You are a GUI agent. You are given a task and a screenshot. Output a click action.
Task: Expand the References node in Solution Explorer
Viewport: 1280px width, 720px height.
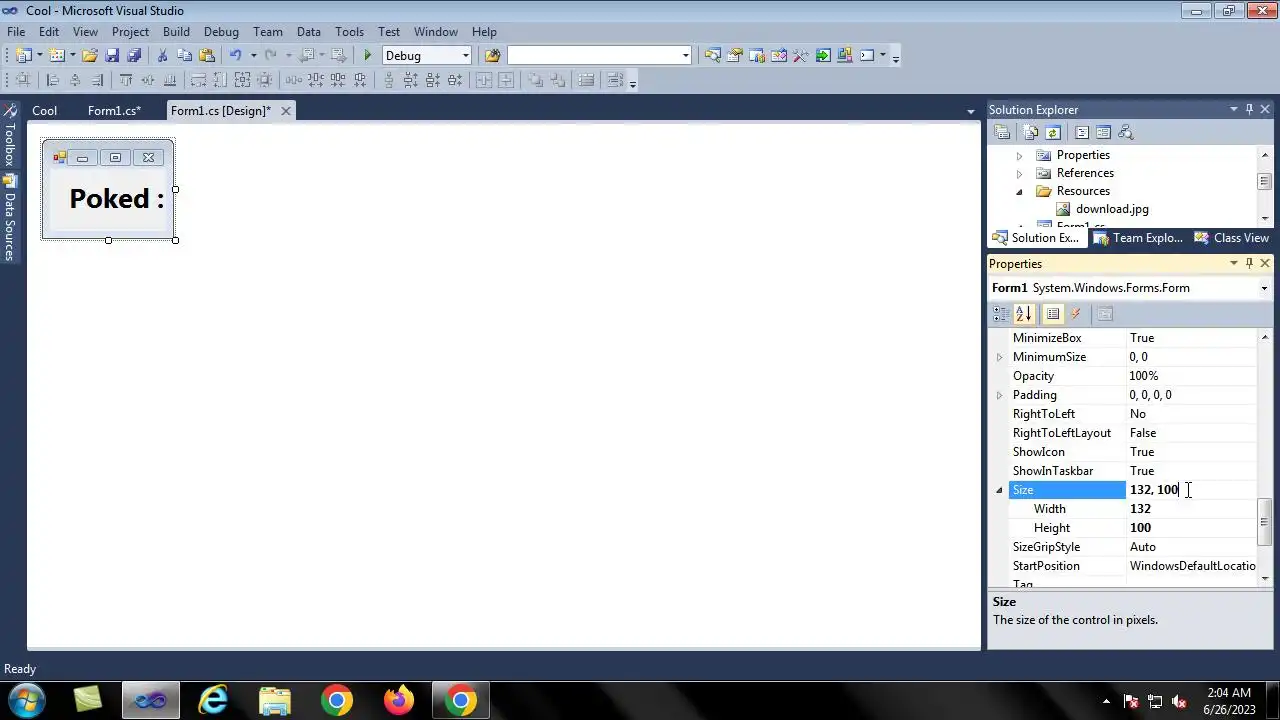(1019, 174)
